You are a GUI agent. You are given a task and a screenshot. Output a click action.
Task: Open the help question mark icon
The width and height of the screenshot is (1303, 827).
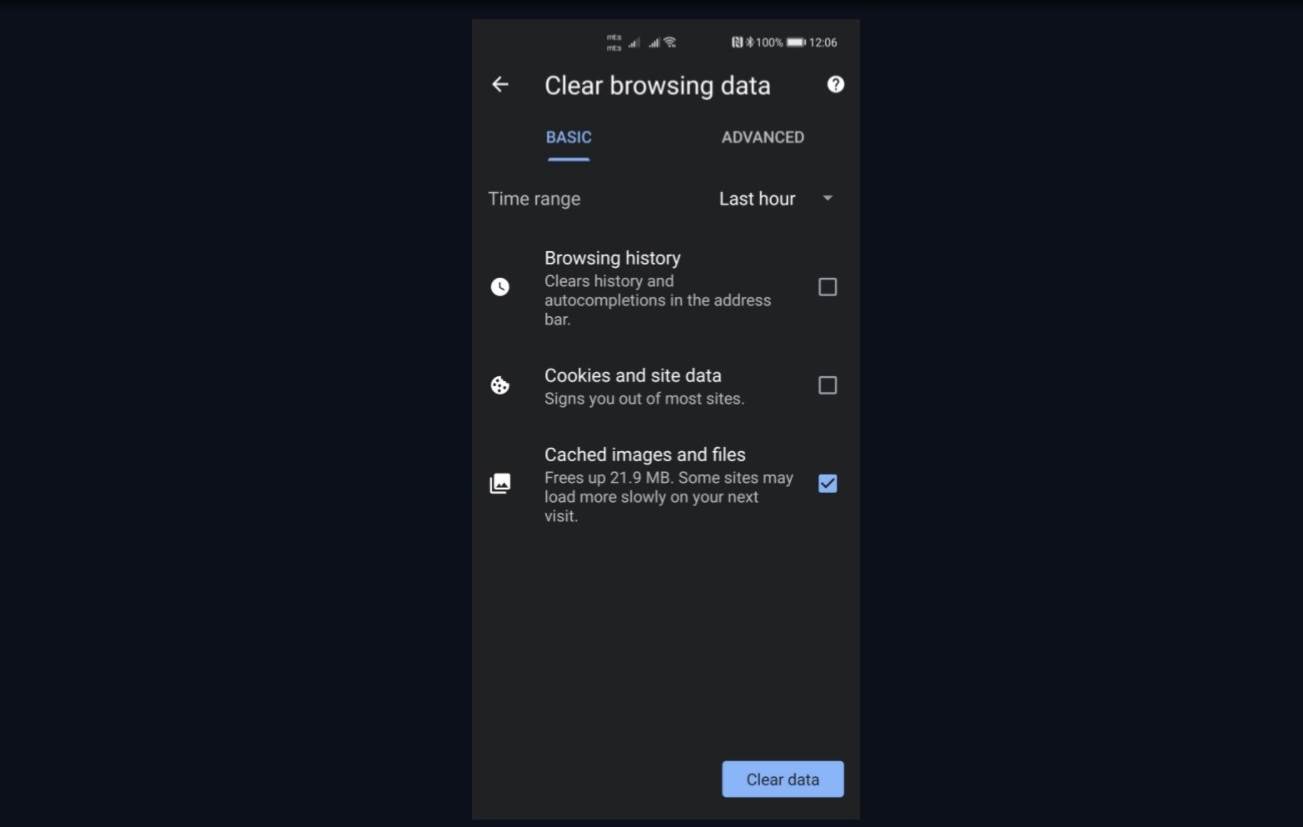[x=835, y=84]
